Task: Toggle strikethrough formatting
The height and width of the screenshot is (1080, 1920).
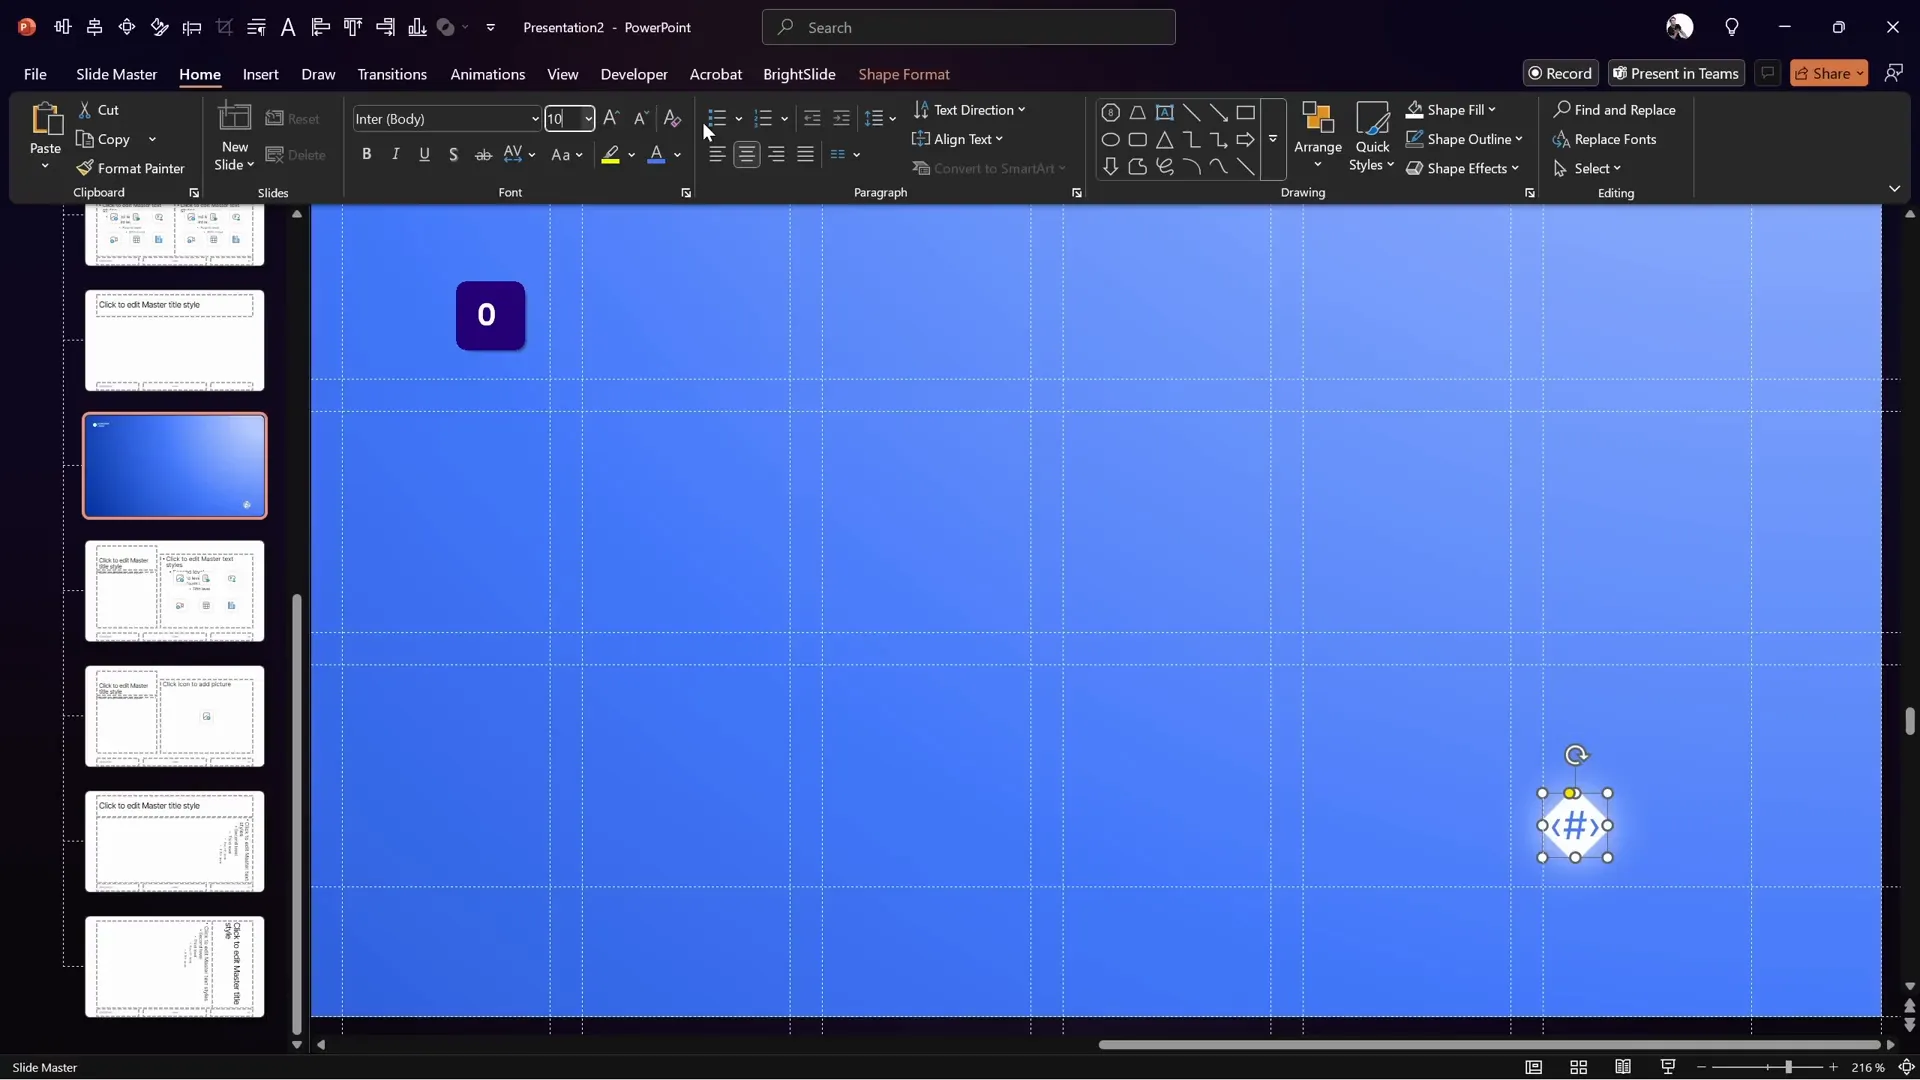Action: [483, 154]
